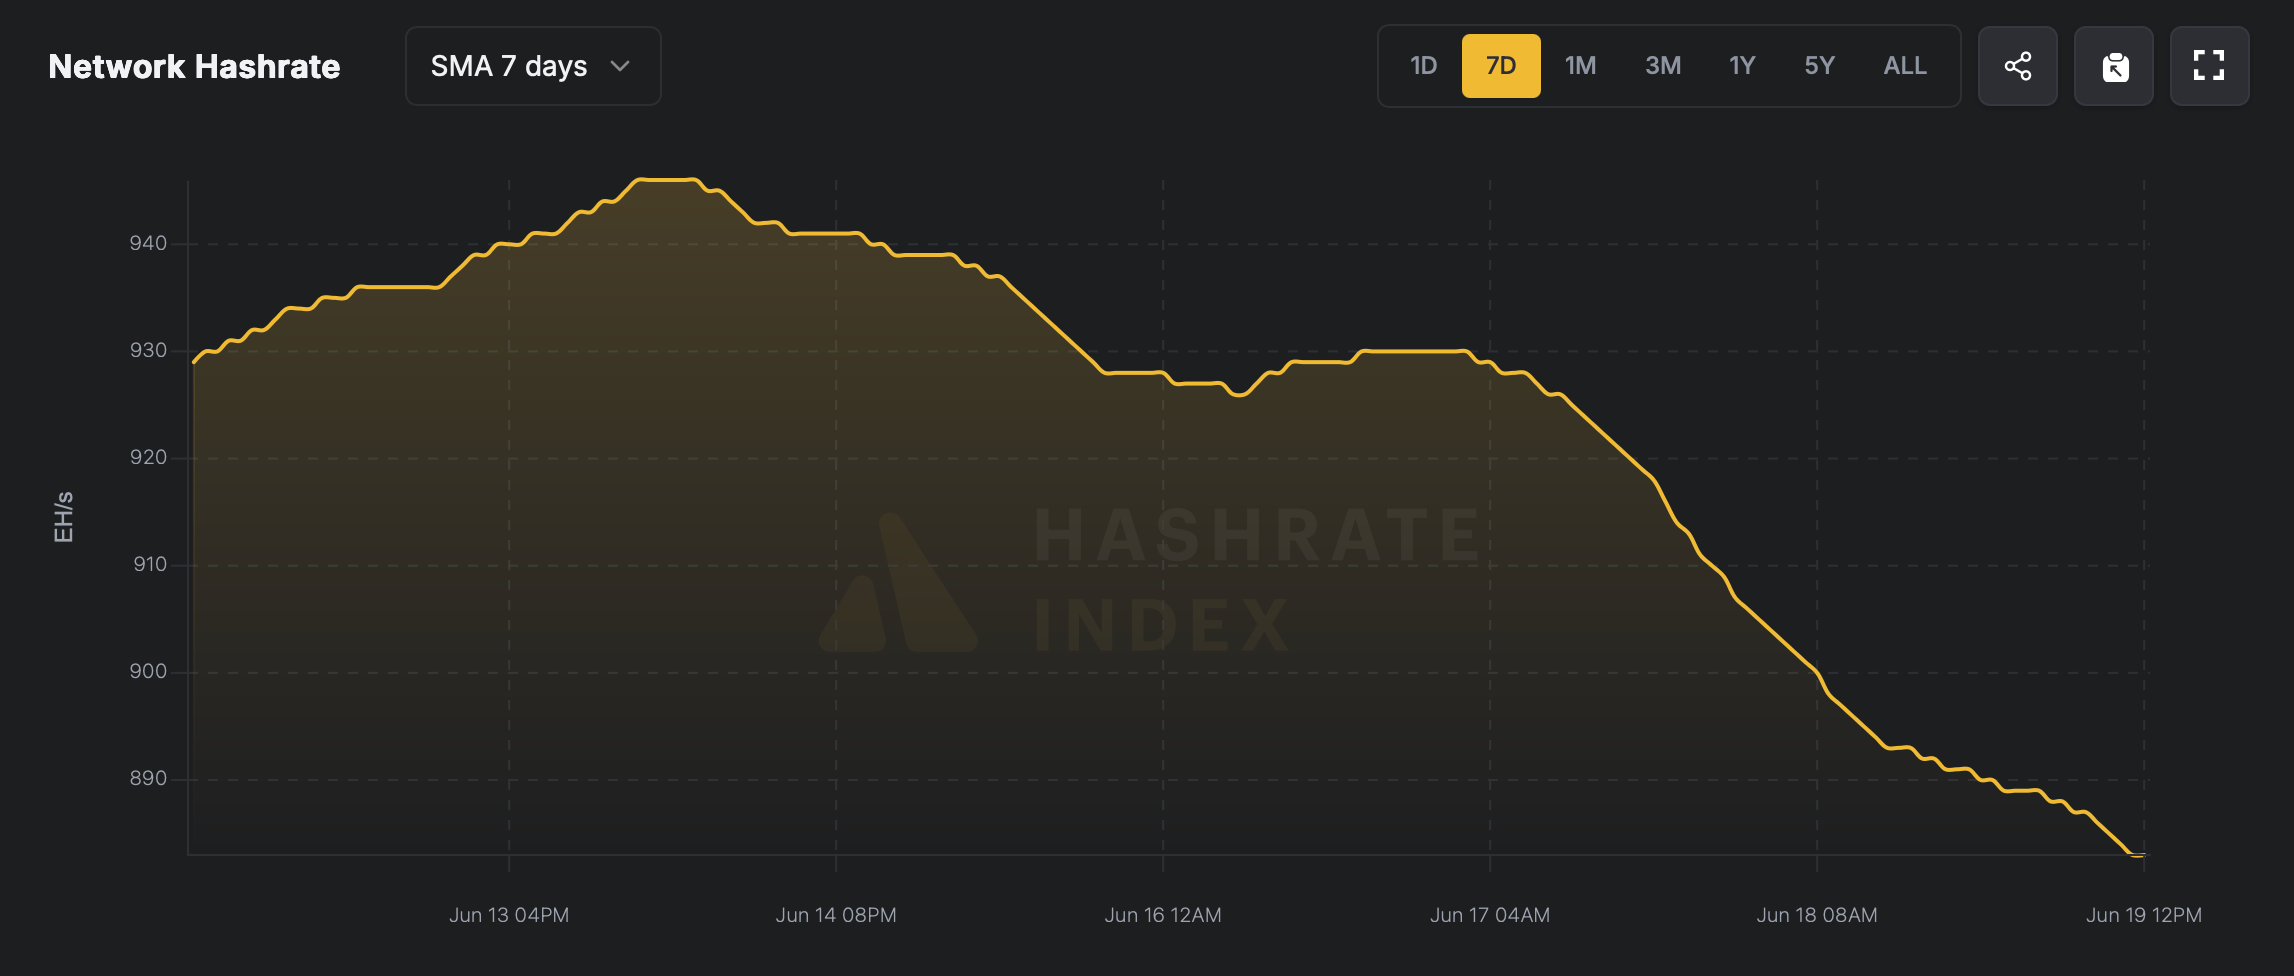
Task: Switch to the 1Y tab
Action: click(x=1741, y=66)
